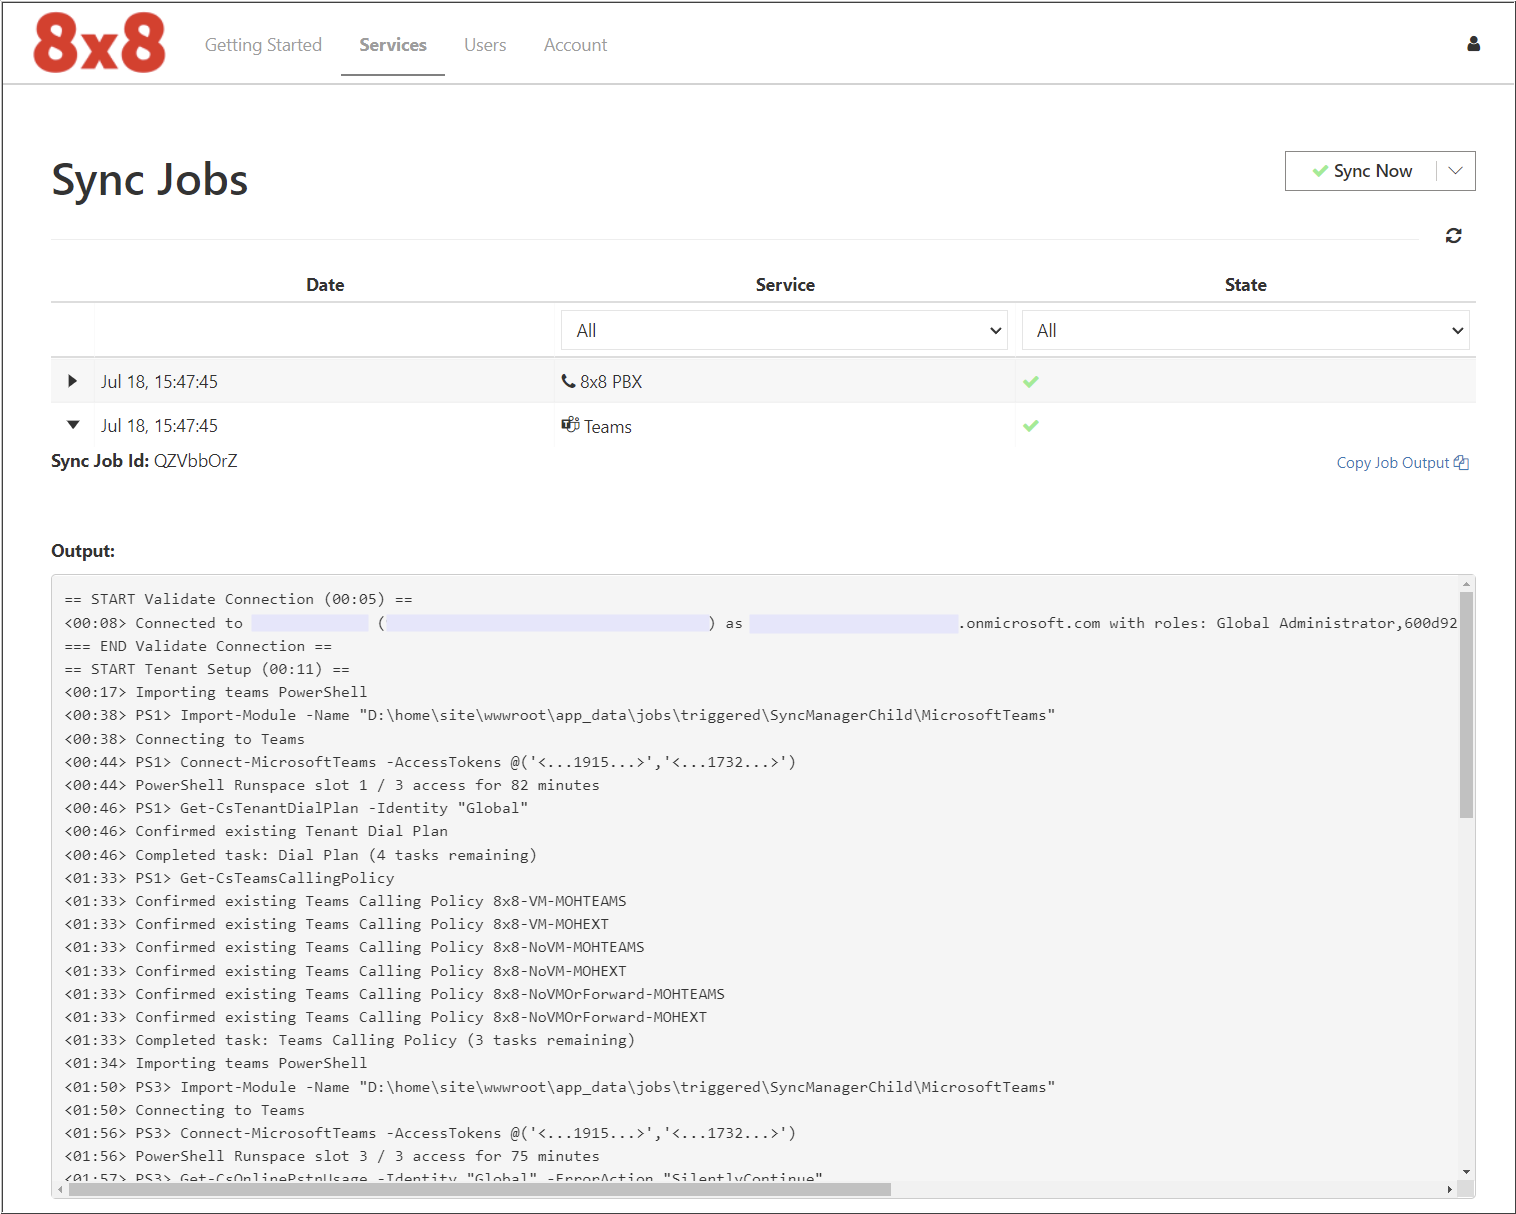Open the Service filter dropdown
1516x1214 pixels.
click(783, 330)
